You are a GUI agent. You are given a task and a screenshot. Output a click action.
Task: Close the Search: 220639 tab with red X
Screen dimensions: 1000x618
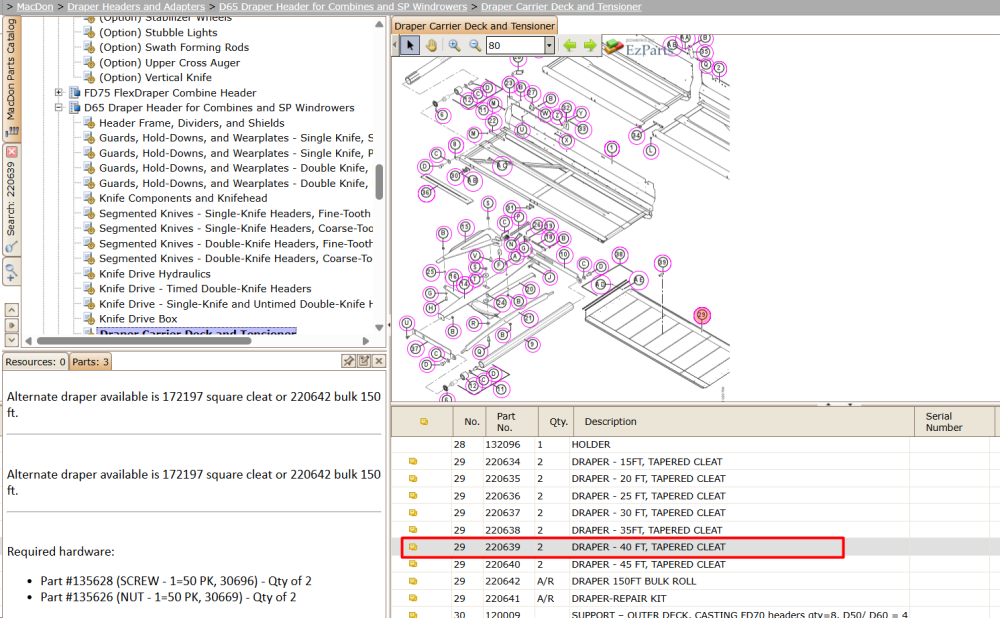pos(11,152)
